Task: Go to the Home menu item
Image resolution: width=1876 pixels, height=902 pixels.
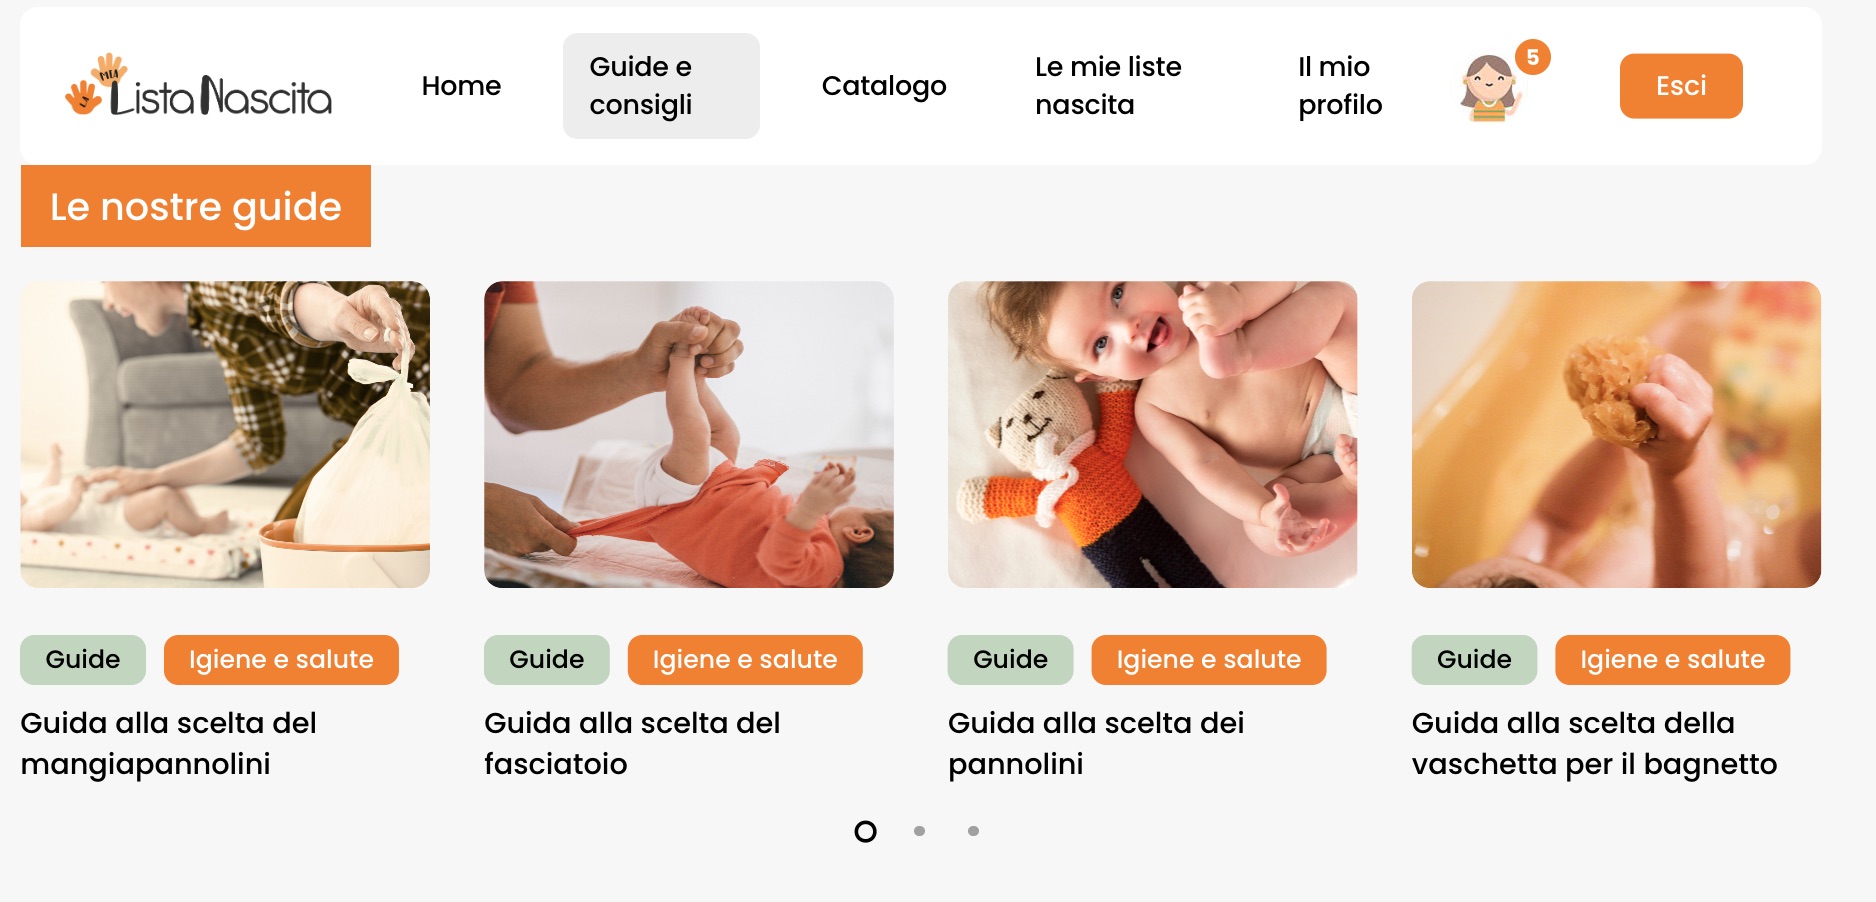Action: [461, 86]
